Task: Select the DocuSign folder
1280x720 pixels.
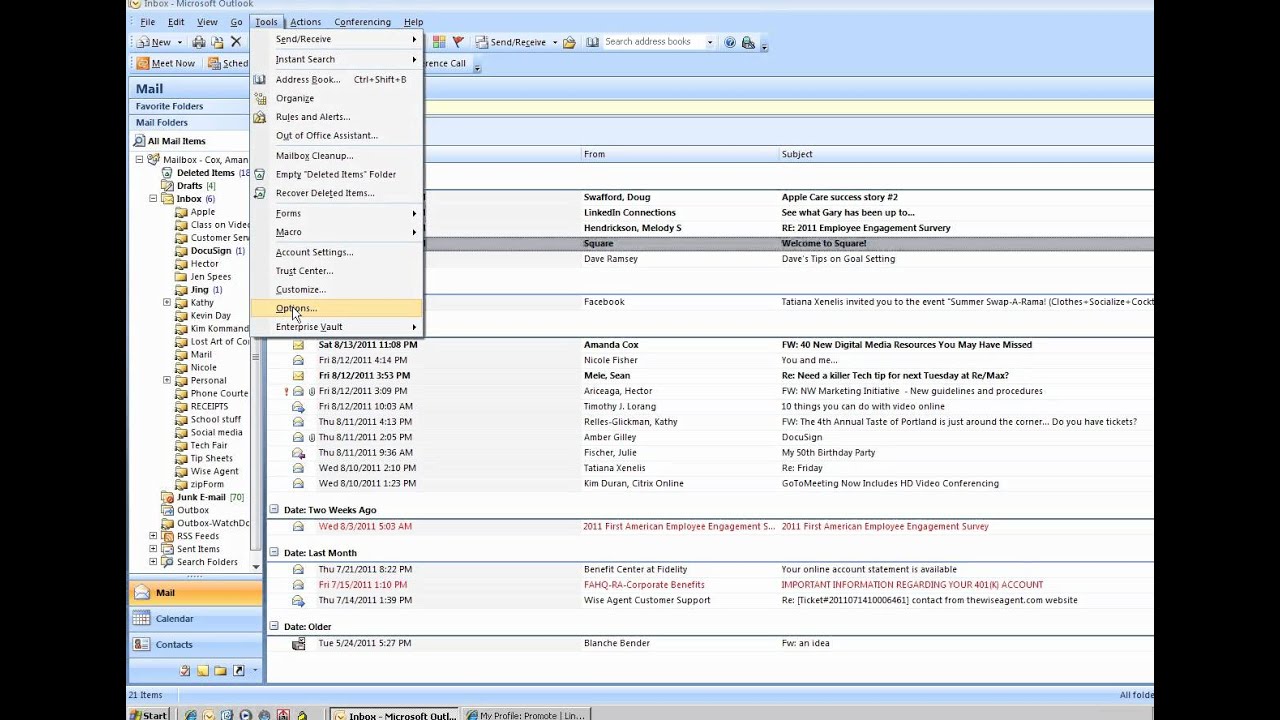Action: click(211, 251)
